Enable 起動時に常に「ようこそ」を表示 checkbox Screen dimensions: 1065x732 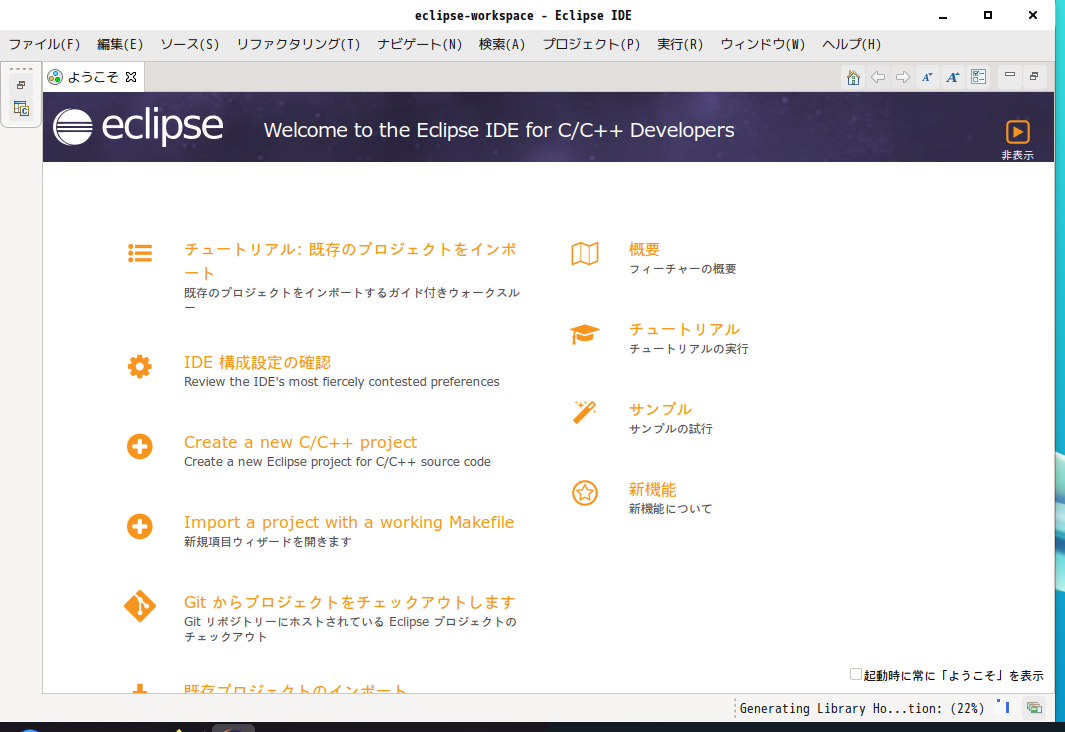[x=856, y=674]
